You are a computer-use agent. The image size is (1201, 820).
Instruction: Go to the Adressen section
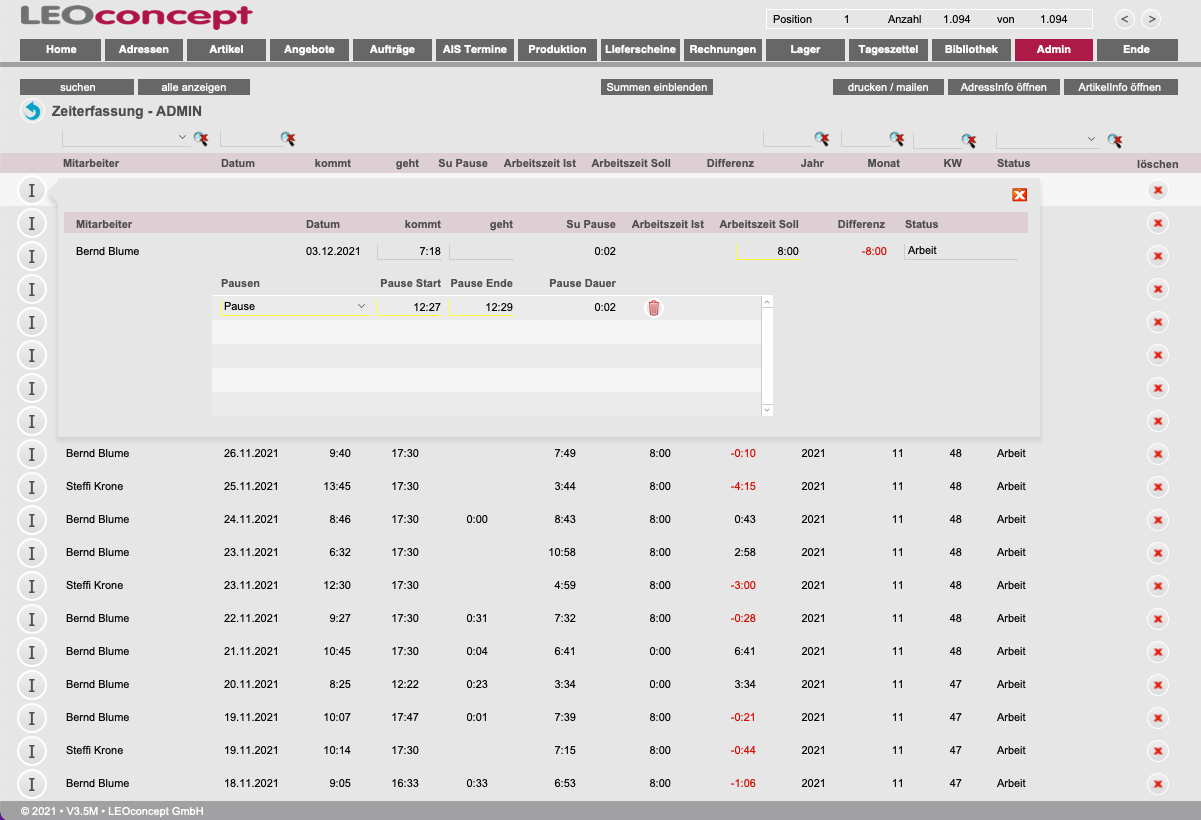coord(144,49)
